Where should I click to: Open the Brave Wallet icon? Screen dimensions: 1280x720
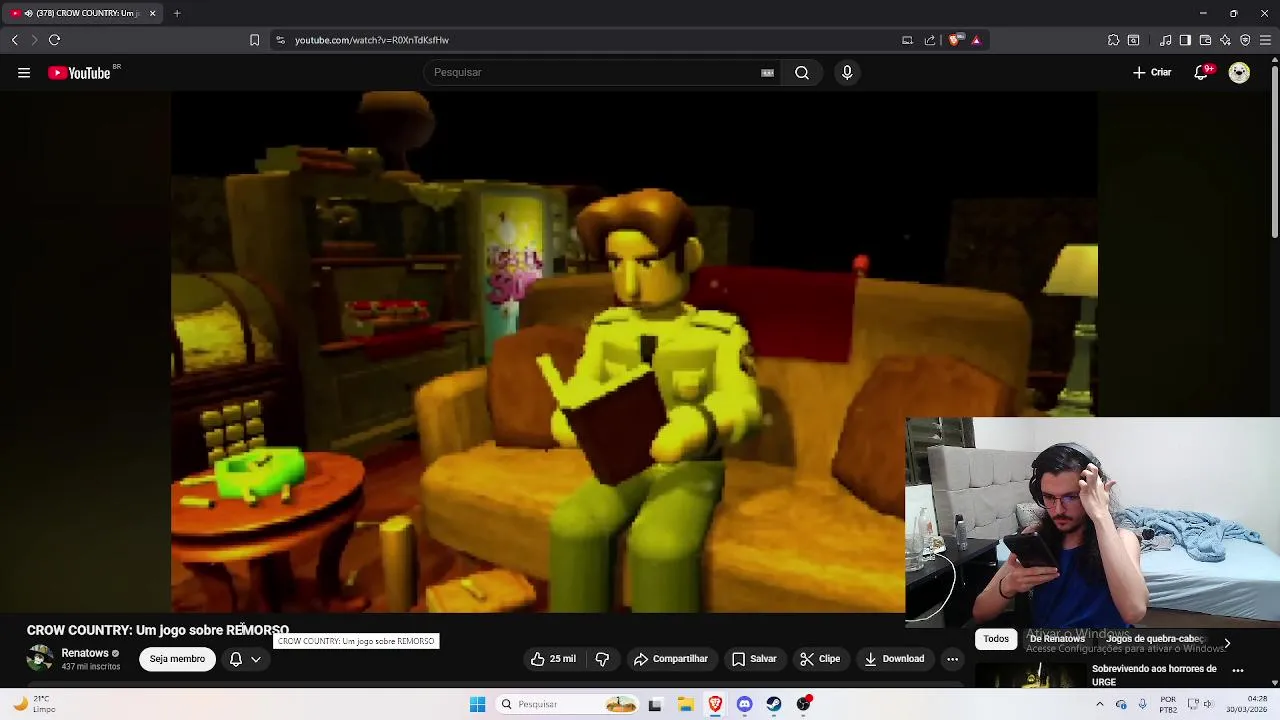coord(1205,40)
